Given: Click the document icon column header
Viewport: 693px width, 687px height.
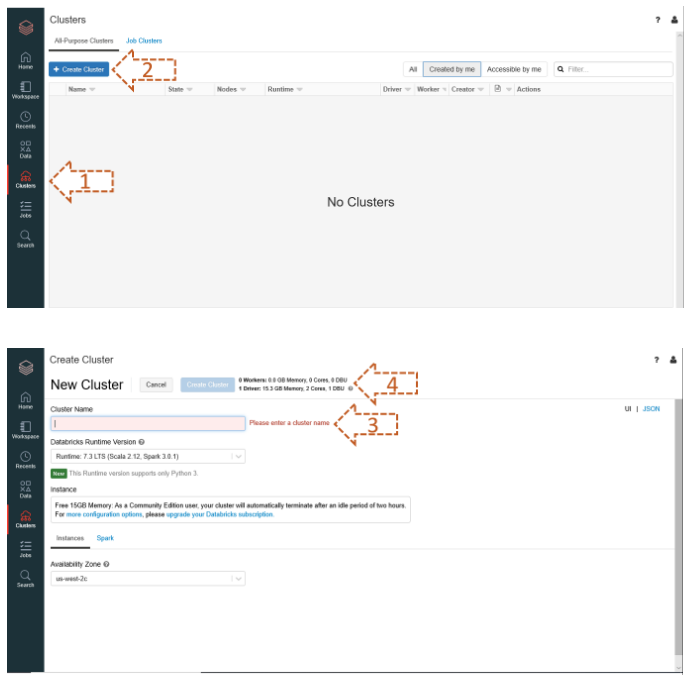Looking at the screenshot, I should (498, 88).
